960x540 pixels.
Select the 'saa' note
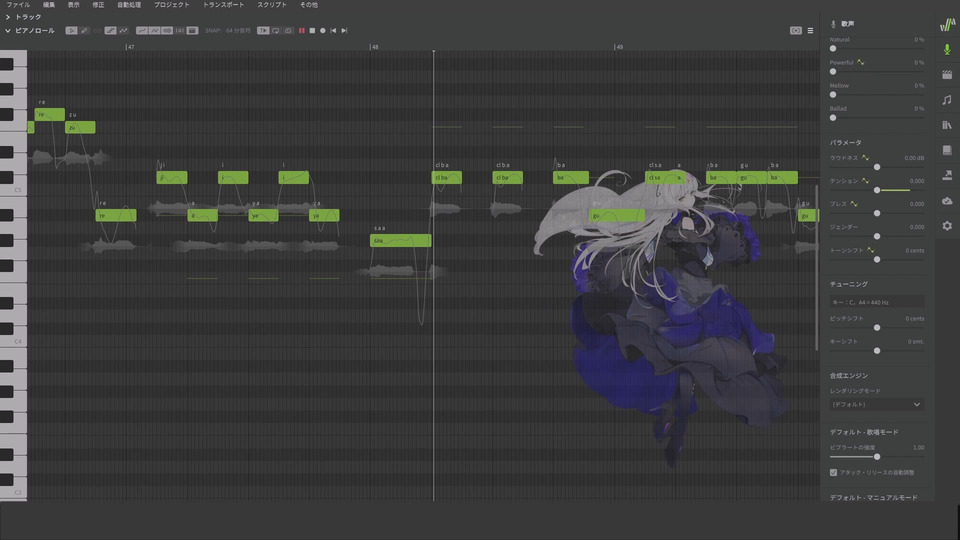click(400, 241)
